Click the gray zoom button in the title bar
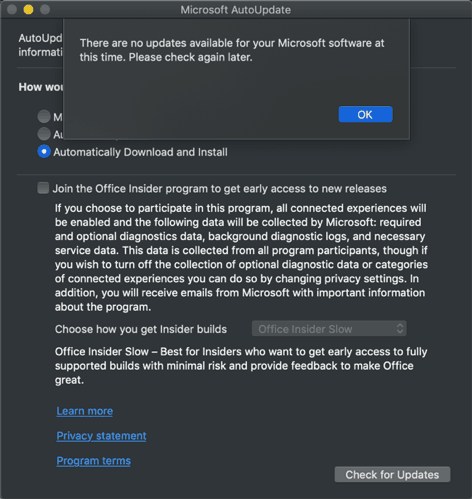Image resolution: width=472 pixels, height=499 pixels. click(x=45, y=9)
